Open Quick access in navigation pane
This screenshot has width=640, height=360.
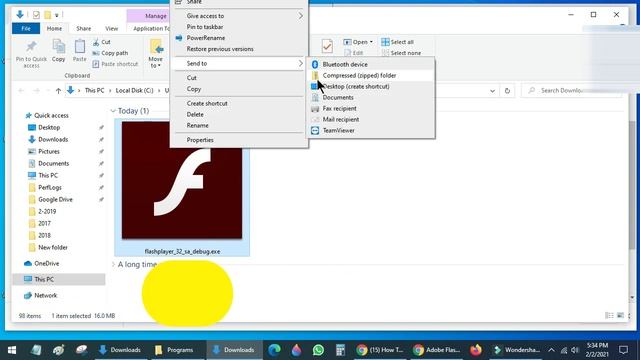(51, 116)
